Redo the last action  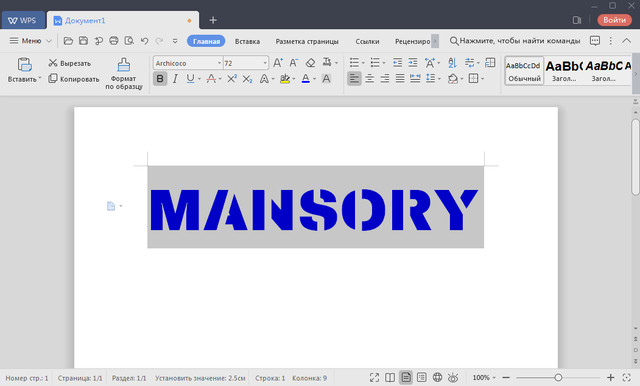tap(160, 41)
